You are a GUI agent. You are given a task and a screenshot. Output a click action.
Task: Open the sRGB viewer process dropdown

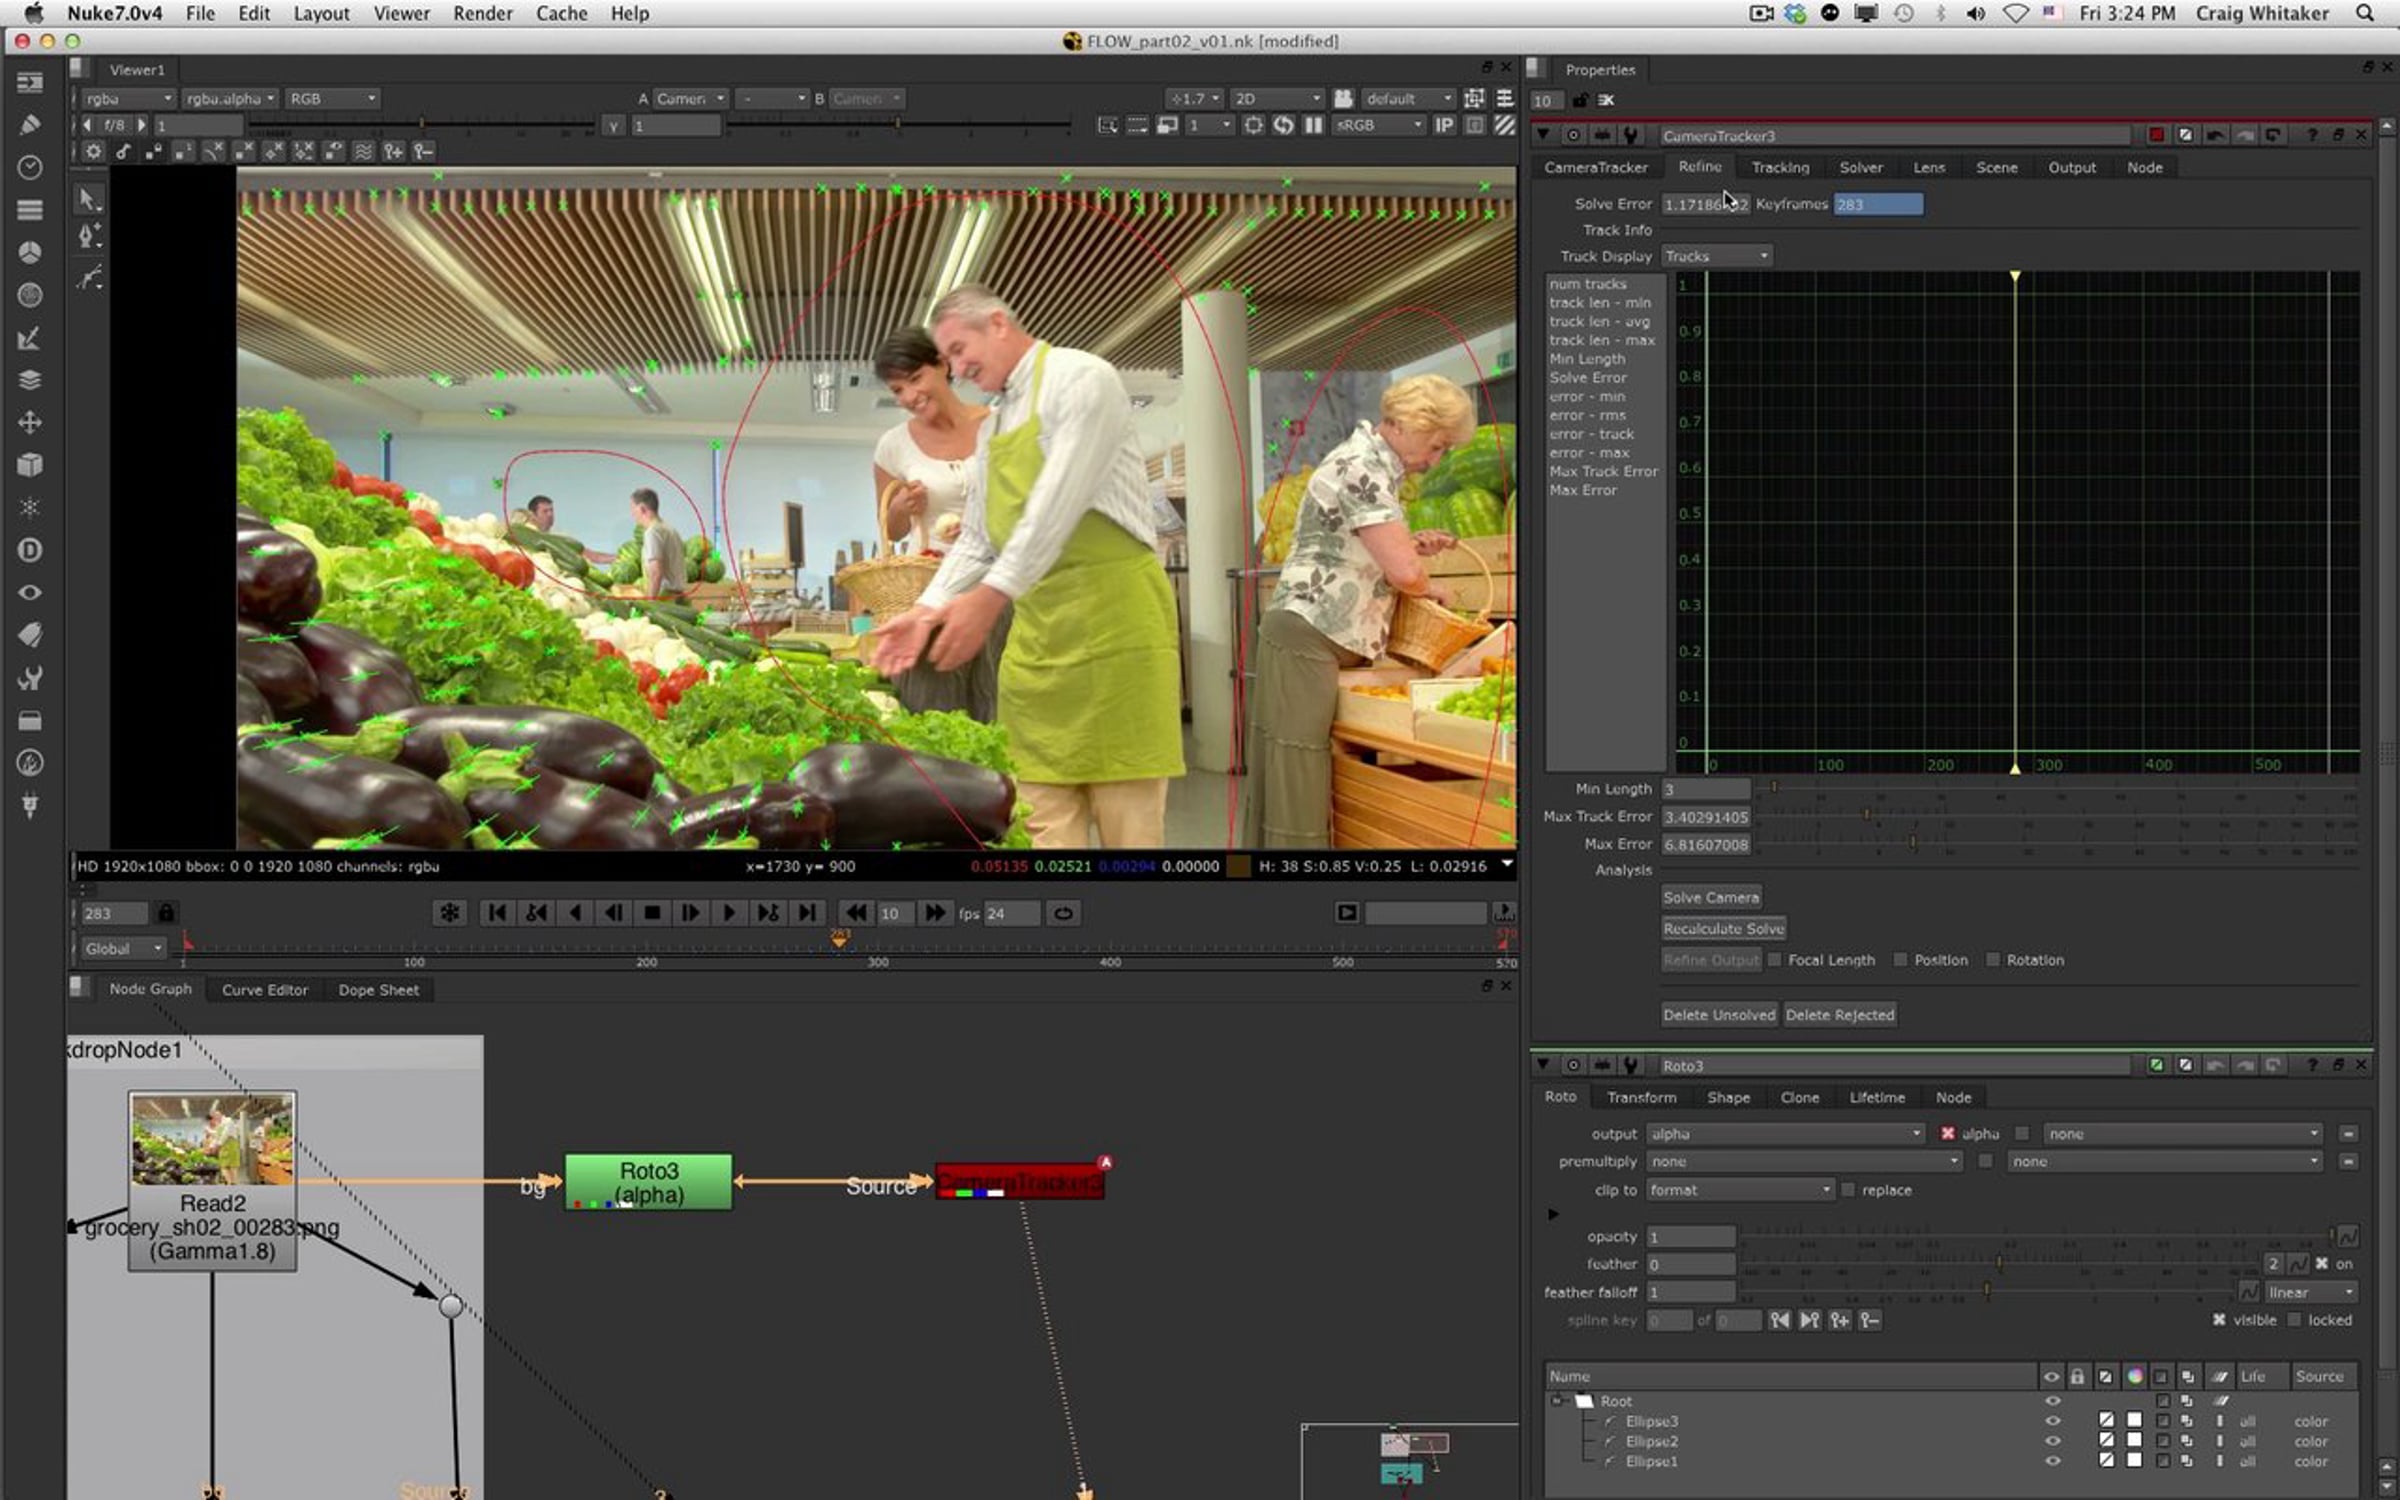coord(1379,125)
